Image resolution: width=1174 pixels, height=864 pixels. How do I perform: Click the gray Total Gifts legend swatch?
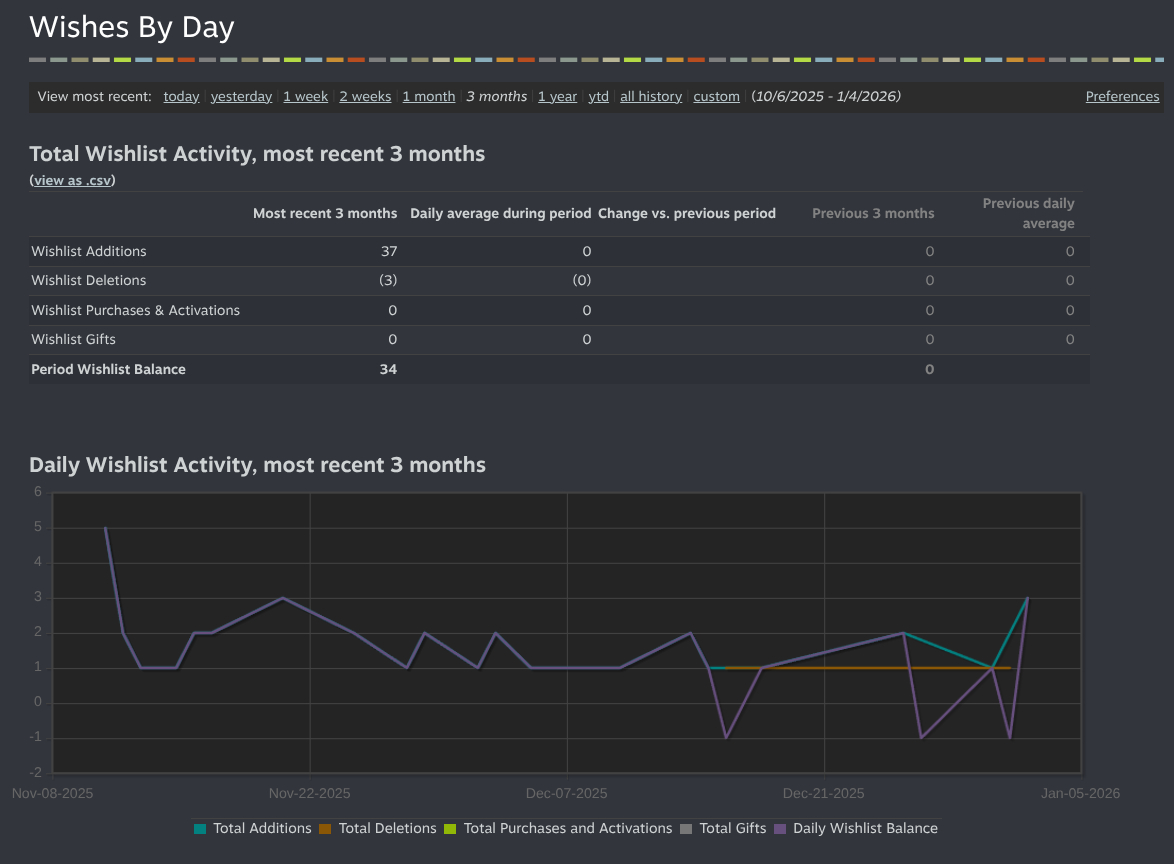pyautogui.click(x=686, y=829)
